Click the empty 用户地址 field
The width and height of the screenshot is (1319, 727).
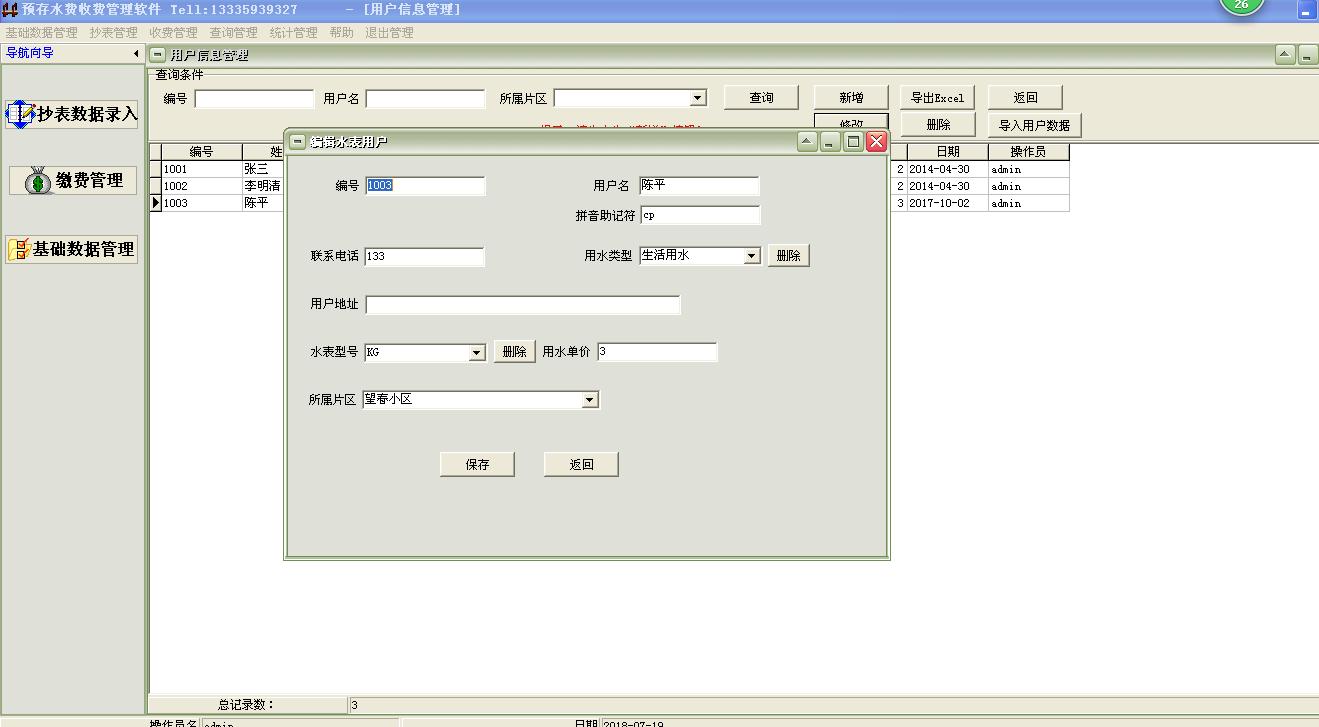pyautogui.click(x=523, y=305)
